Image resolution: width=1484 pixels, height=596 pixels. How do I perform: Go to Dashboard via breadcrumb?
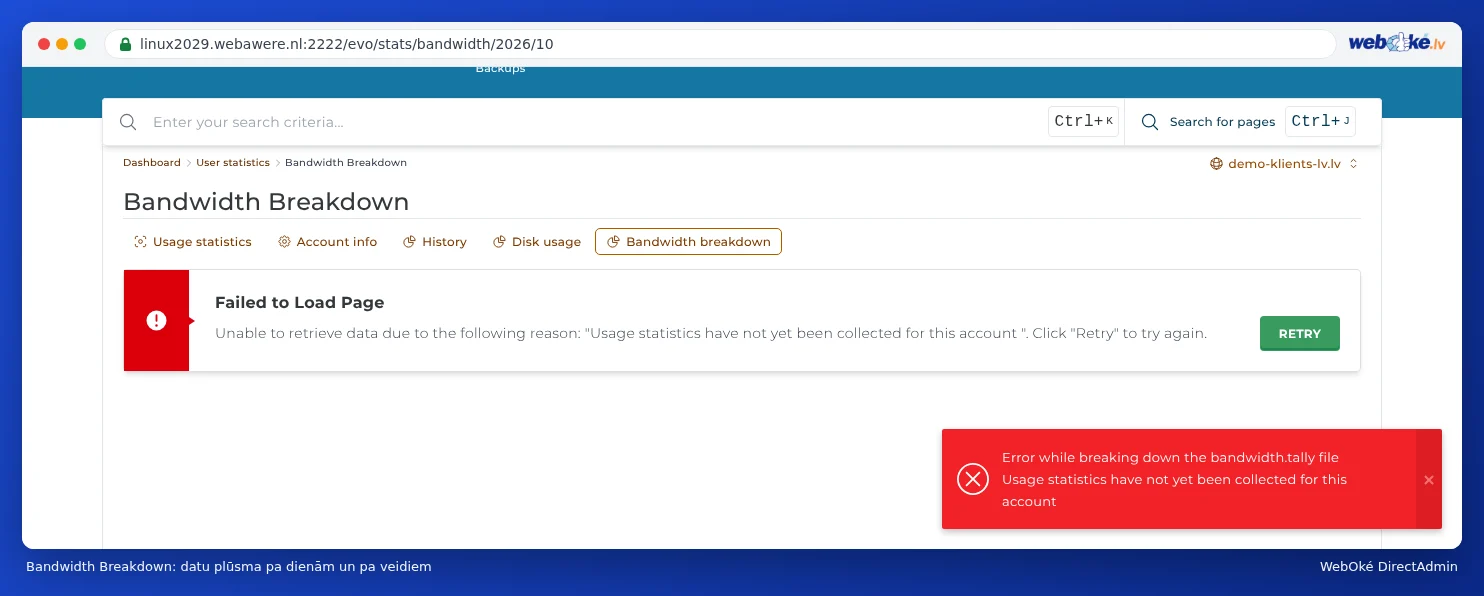click(x=152, y=162)
